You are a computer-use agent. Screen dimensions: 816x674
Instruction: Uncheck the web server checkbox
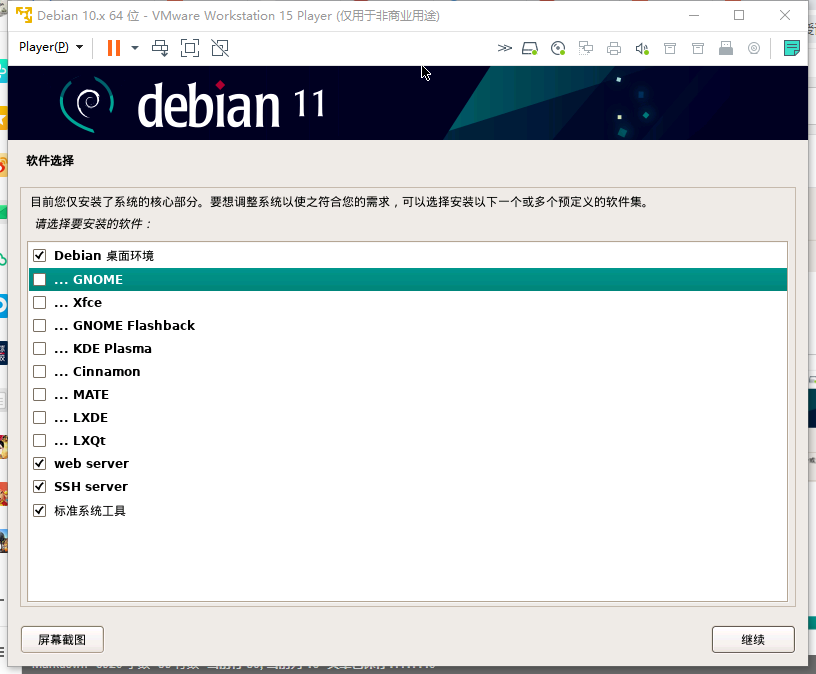(x=40, y=463)
